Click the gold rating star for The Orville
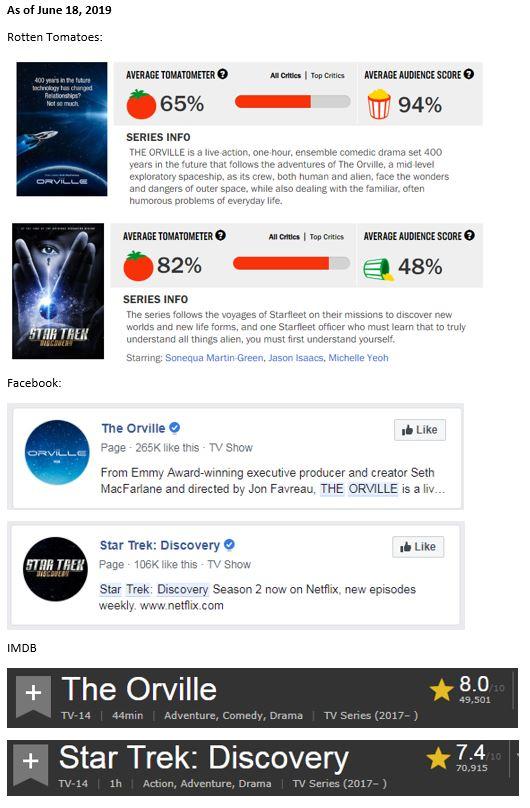530x808 pixels. pyautogui.click(x=441, y=690)
